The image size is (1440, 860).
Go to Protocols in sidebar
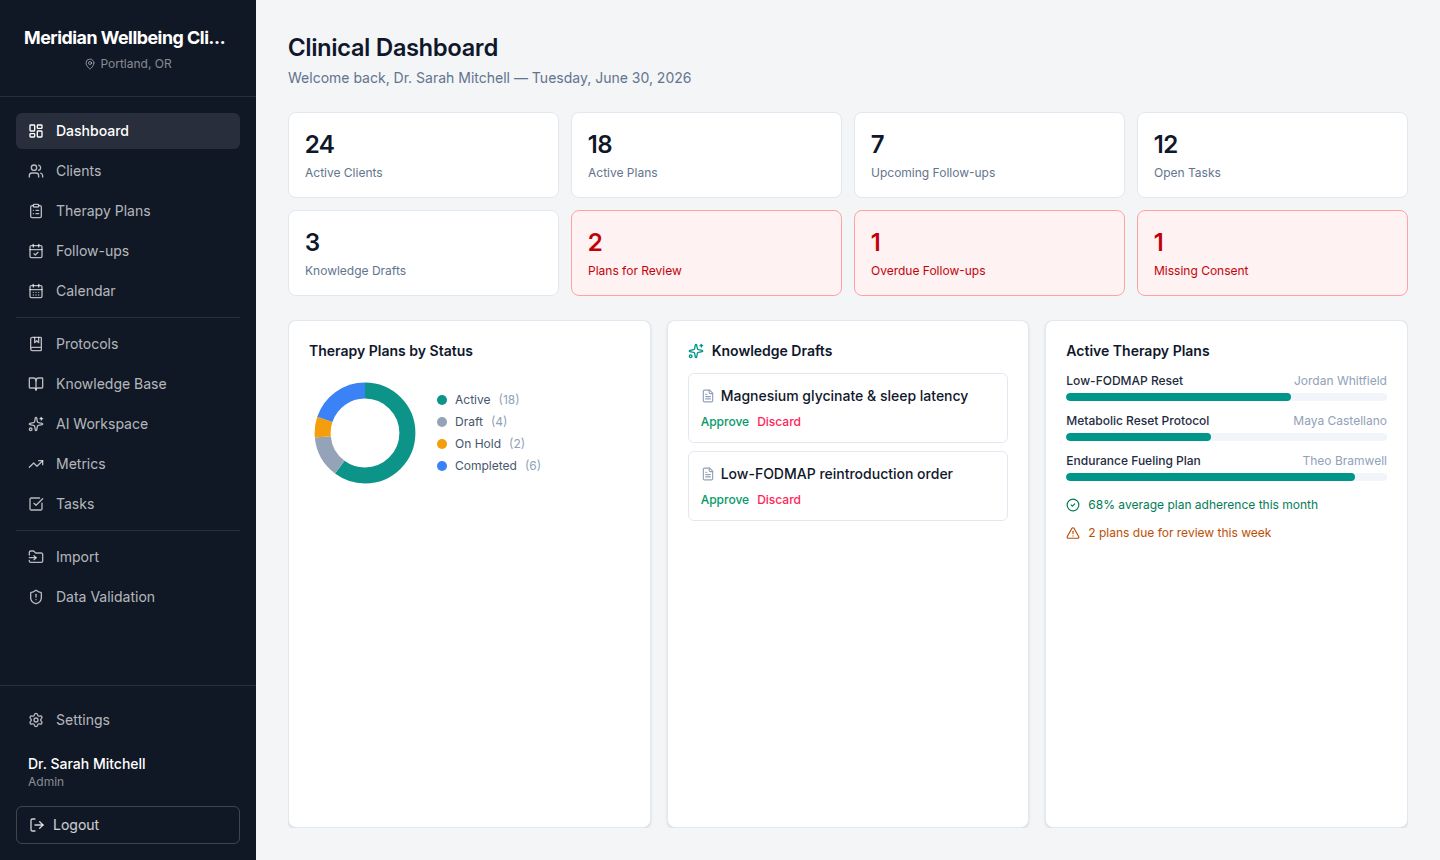pyautogui.click(x=128, y=344)
